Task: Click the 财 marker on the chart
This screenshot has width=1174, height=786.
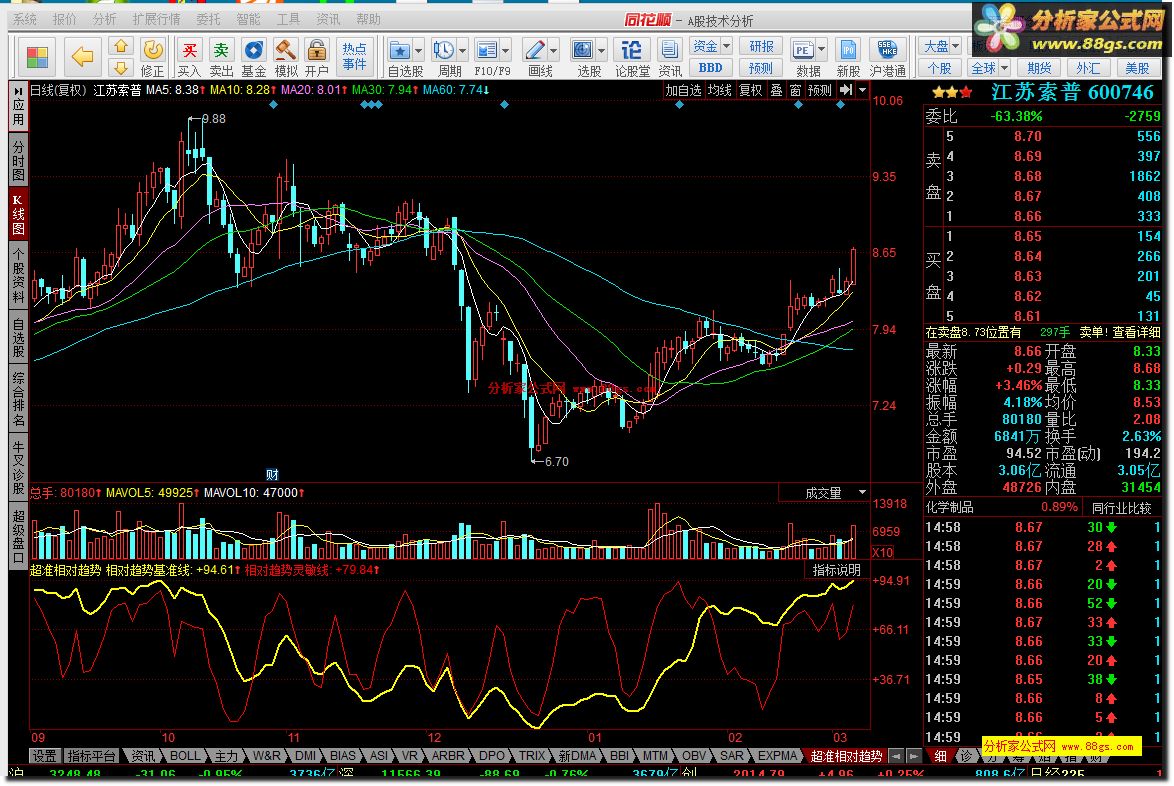Action: [x=272, y=475]
